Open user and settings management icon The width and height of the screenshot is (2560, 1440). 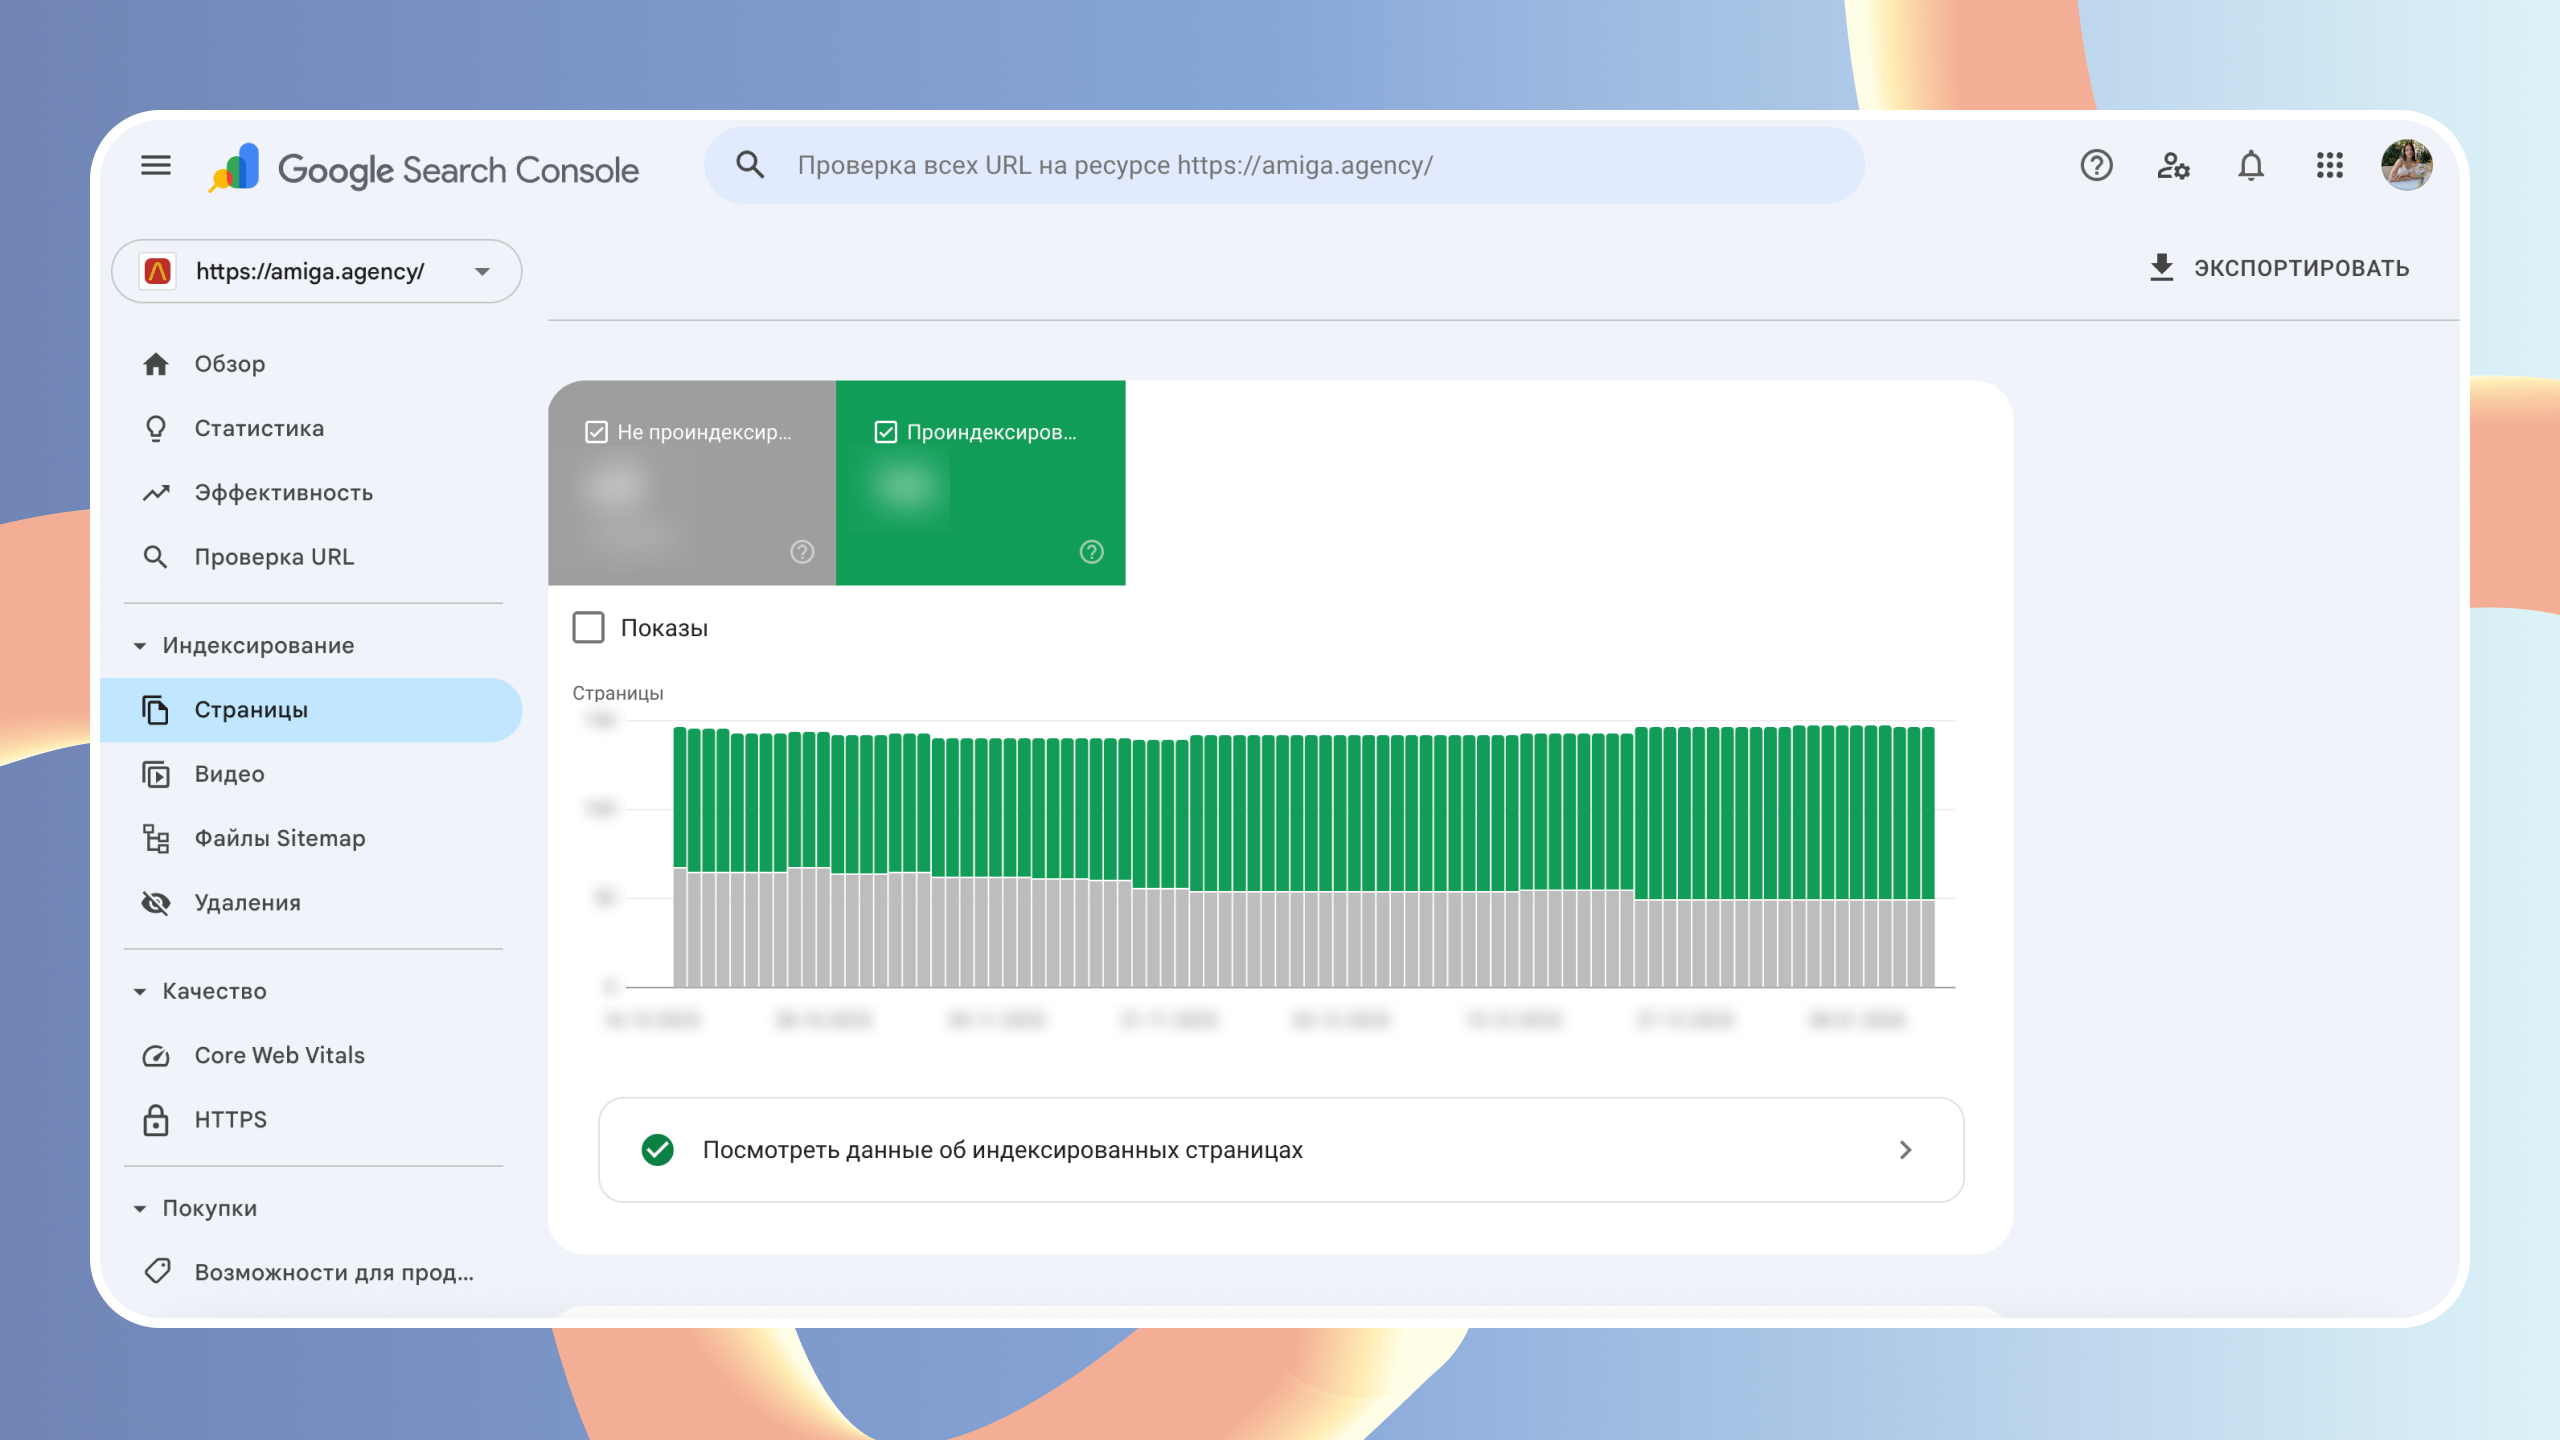tap(2173, 165)
